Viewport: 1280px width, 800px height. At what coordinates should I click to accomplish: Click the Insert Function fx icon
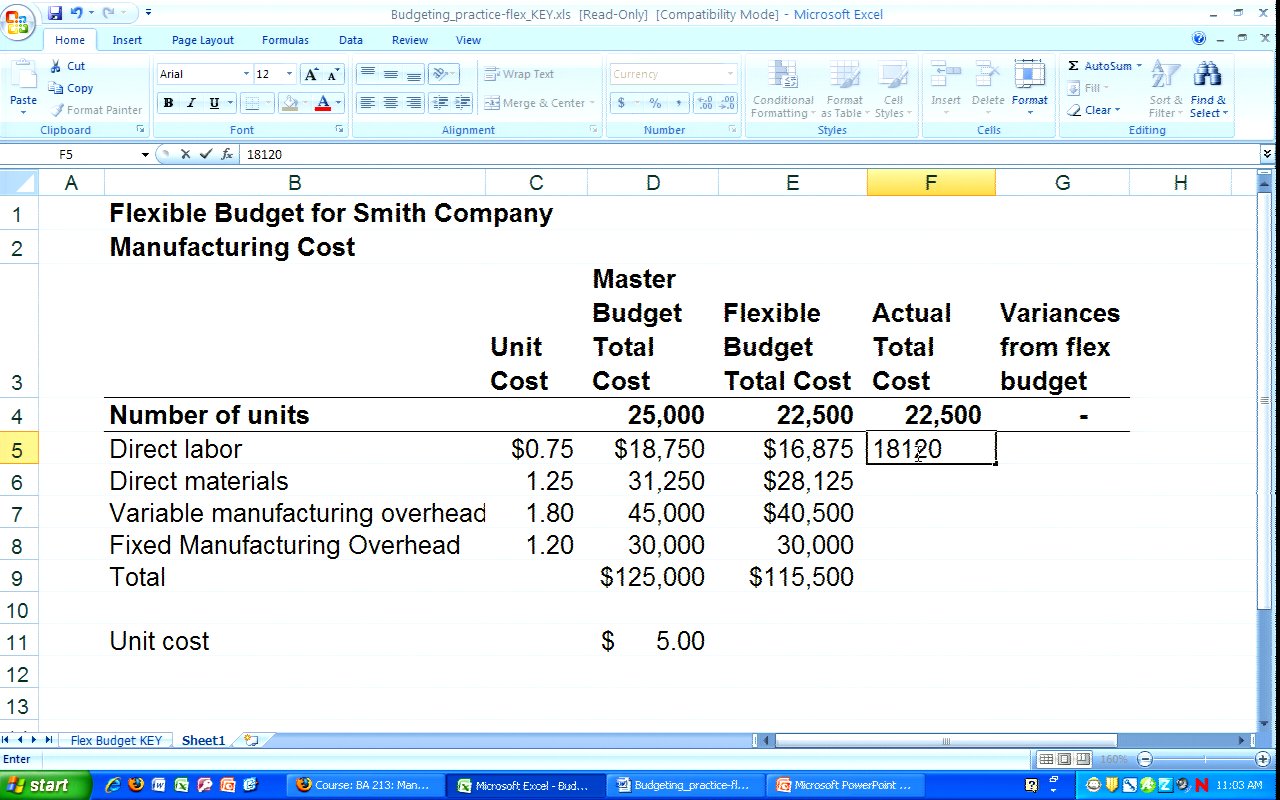pyautogui.click(x=227, y=154)
